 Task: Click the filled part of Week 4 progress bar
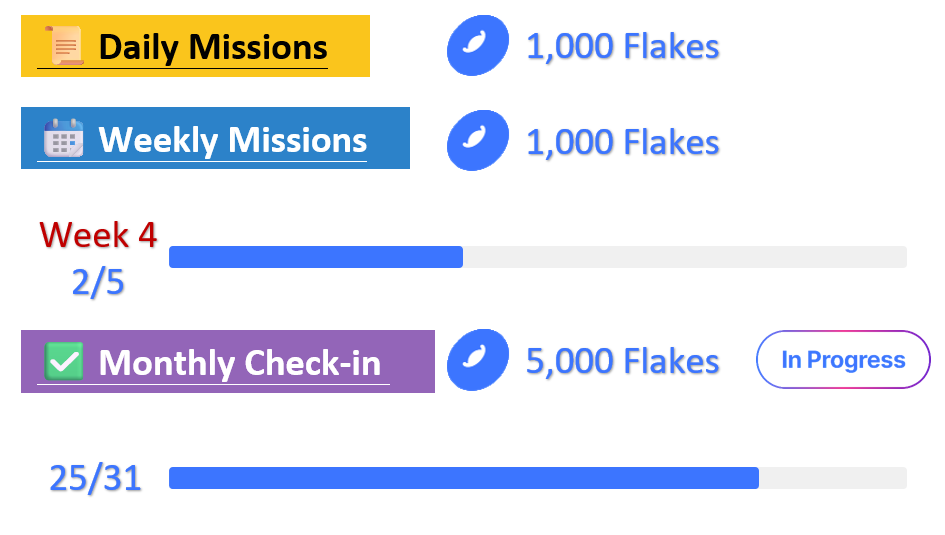[x=315, y=257]
